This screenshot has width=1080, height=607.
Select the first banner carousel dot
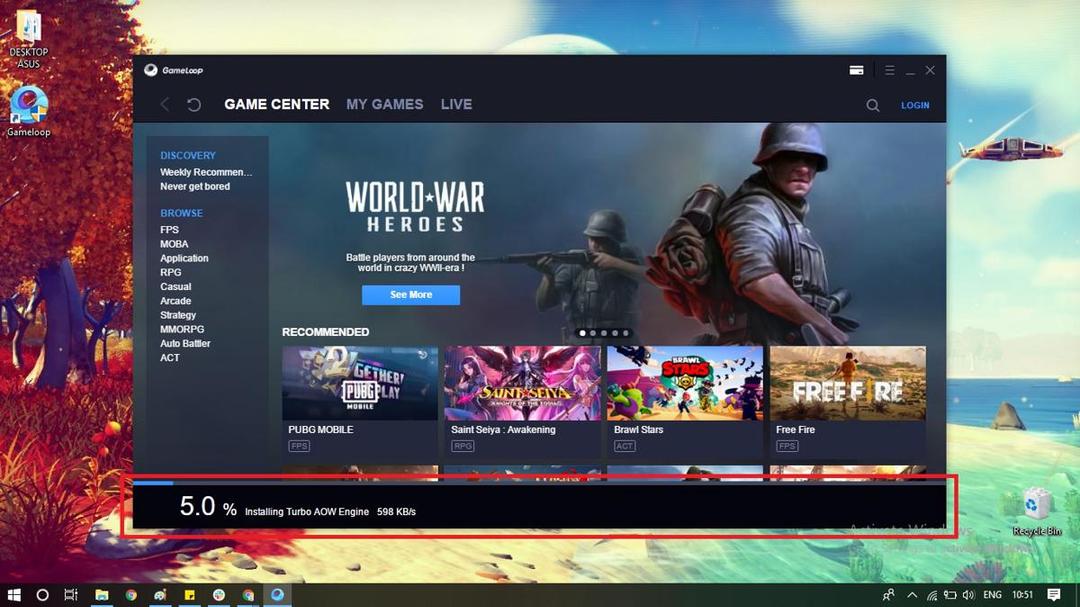[583, 333]
